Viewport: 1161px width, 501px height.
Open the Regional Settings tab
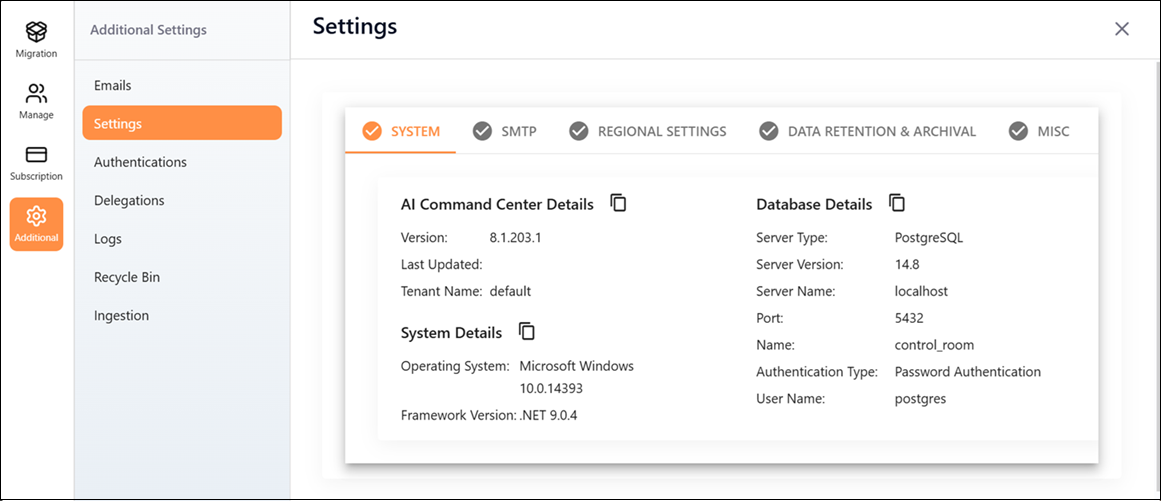[648, 131]
